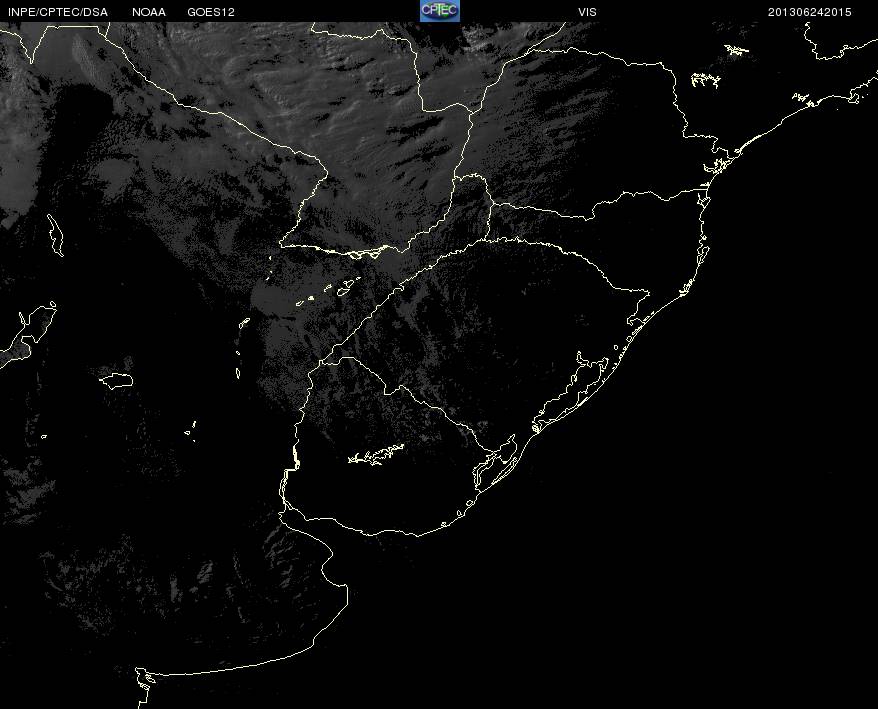Click the small reservoir outline below the timestamp
The width and height of the screenshot is (878, 709).
pos(737,50)
